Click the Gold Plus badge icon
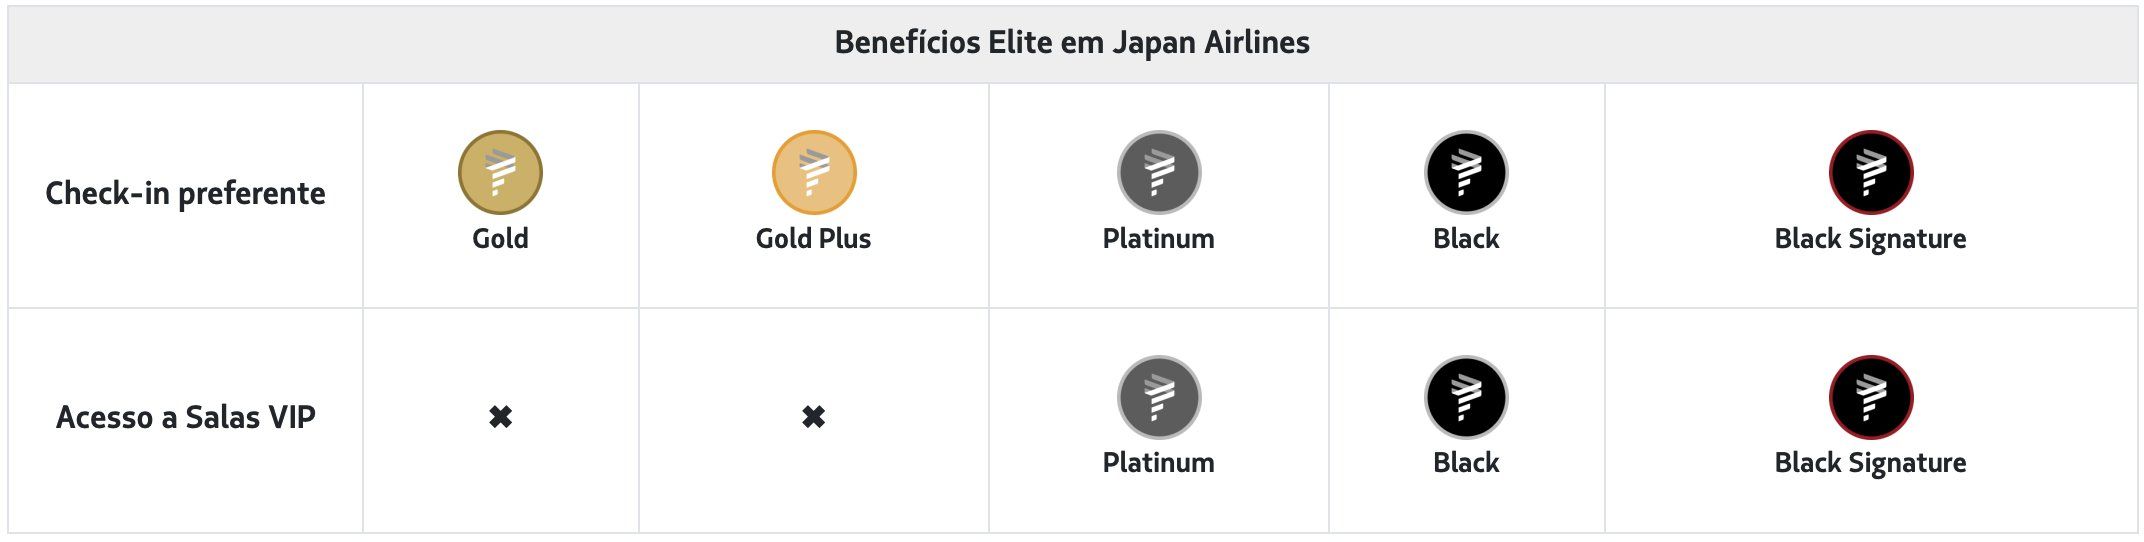 tap(814, 172)
